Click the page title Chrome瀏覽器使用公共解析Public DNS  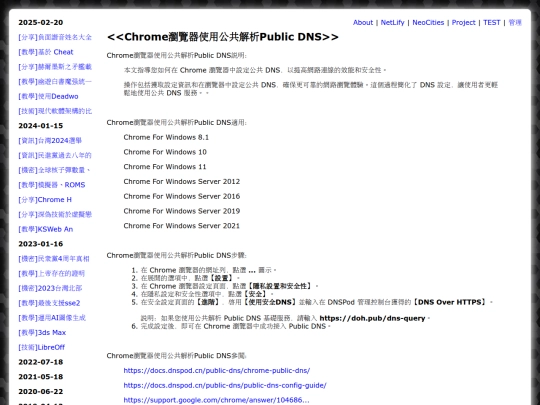223,37
